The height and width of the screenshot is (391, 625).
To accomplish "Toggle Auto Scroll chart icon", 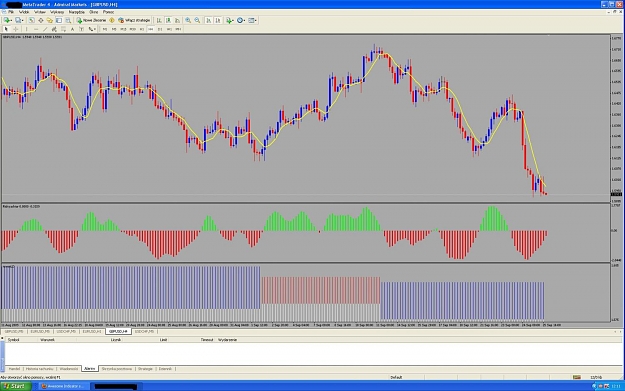I will 208,20.
